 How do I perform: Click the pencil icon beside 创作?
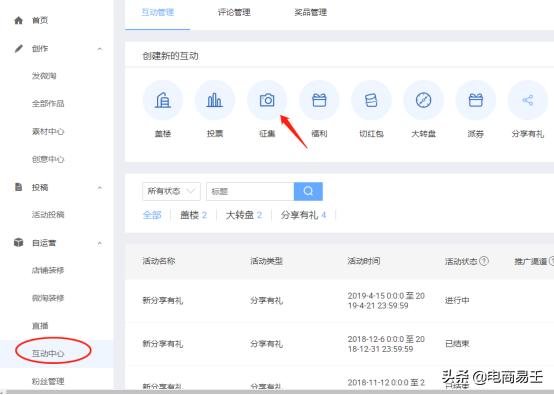pyautogui.click(x=18, y=48)
